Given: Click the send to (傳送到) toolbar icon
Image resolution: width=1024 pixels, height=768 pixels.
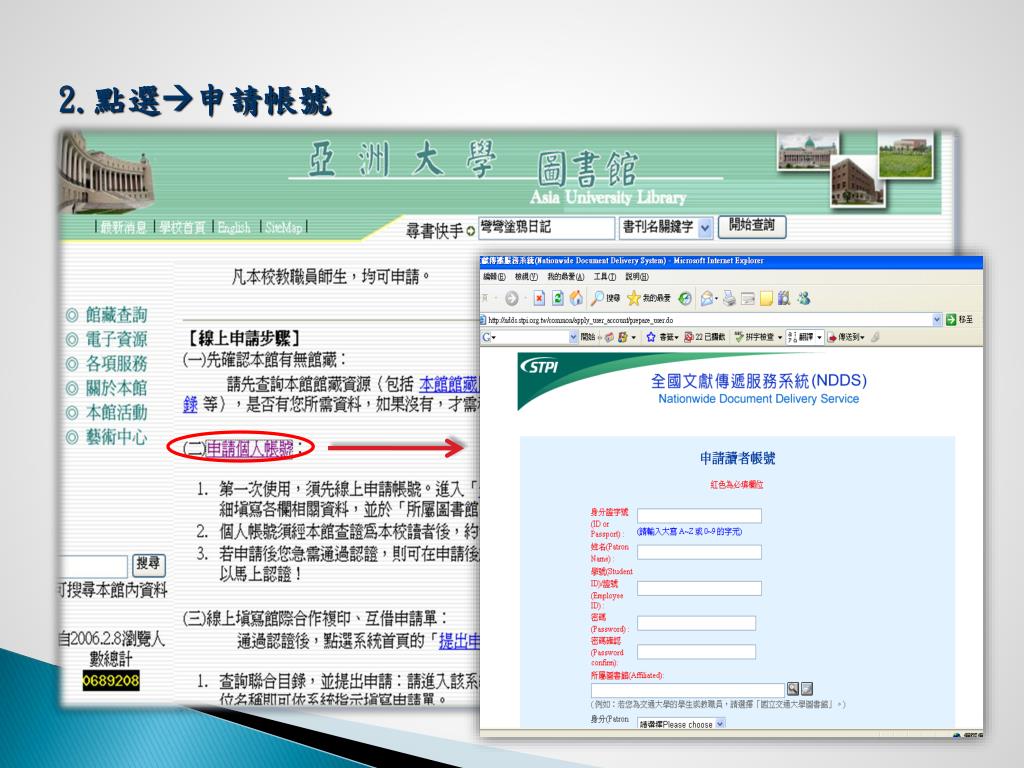Looking at the screenshot, I should point(832,337).
